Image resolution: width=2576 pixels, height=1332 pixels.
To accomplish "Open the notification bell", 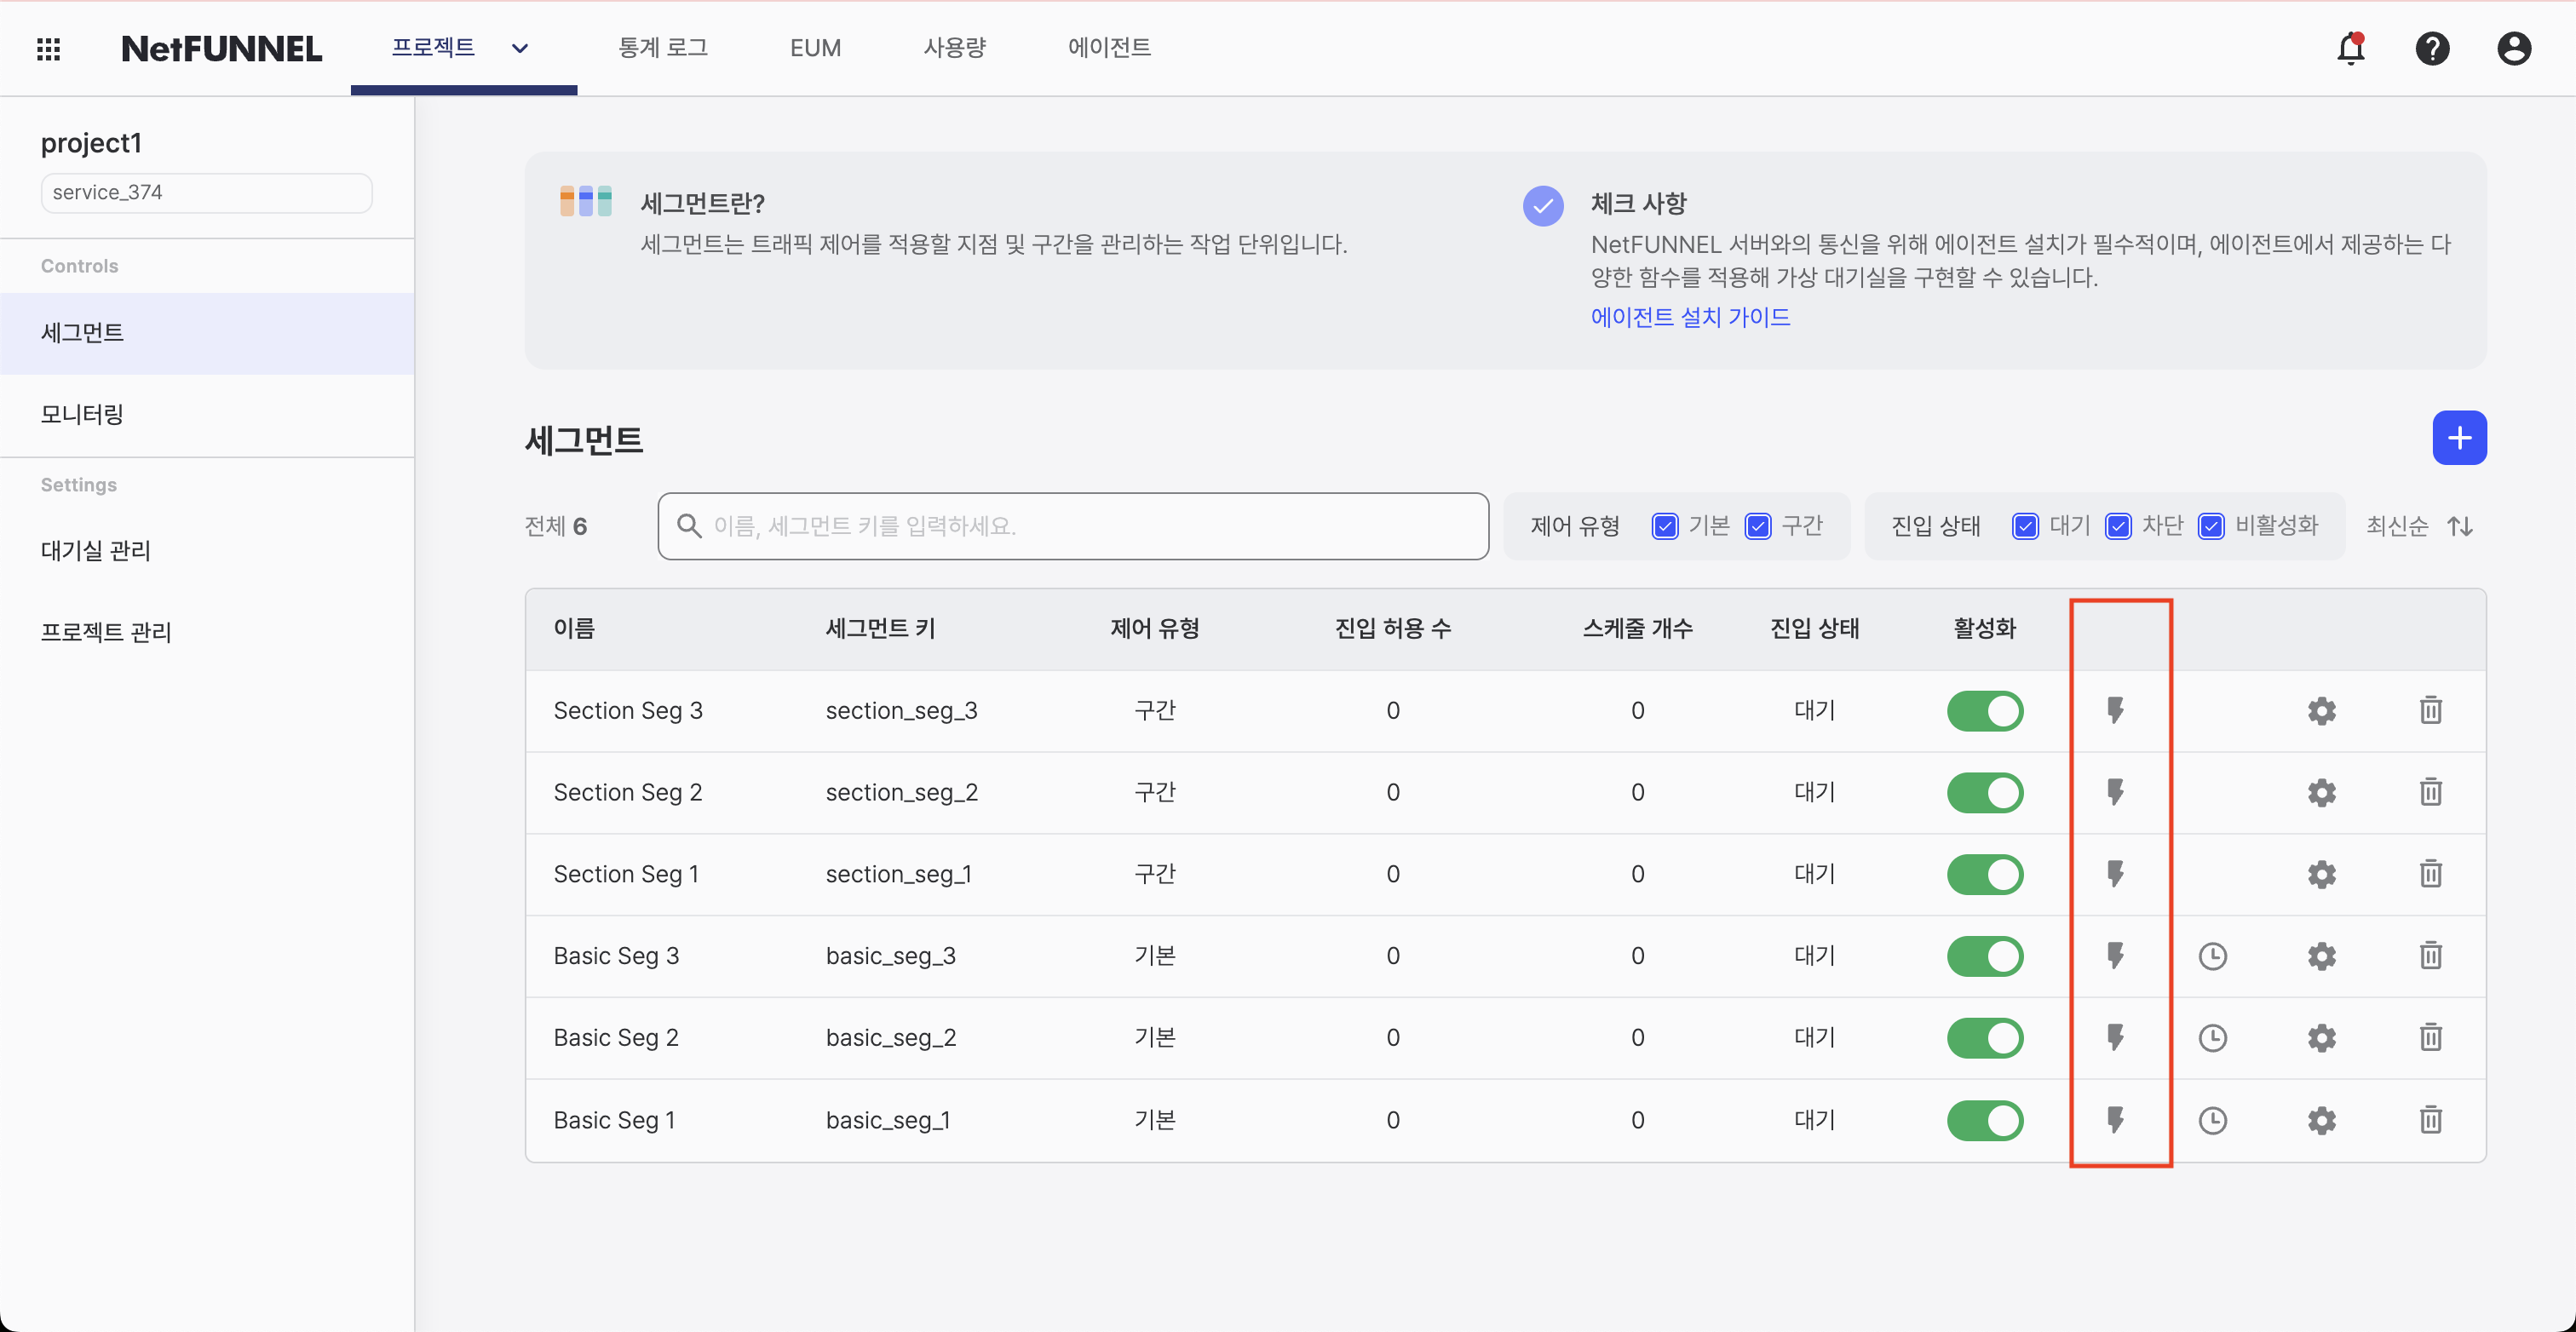I will (x=2350, y=48).
